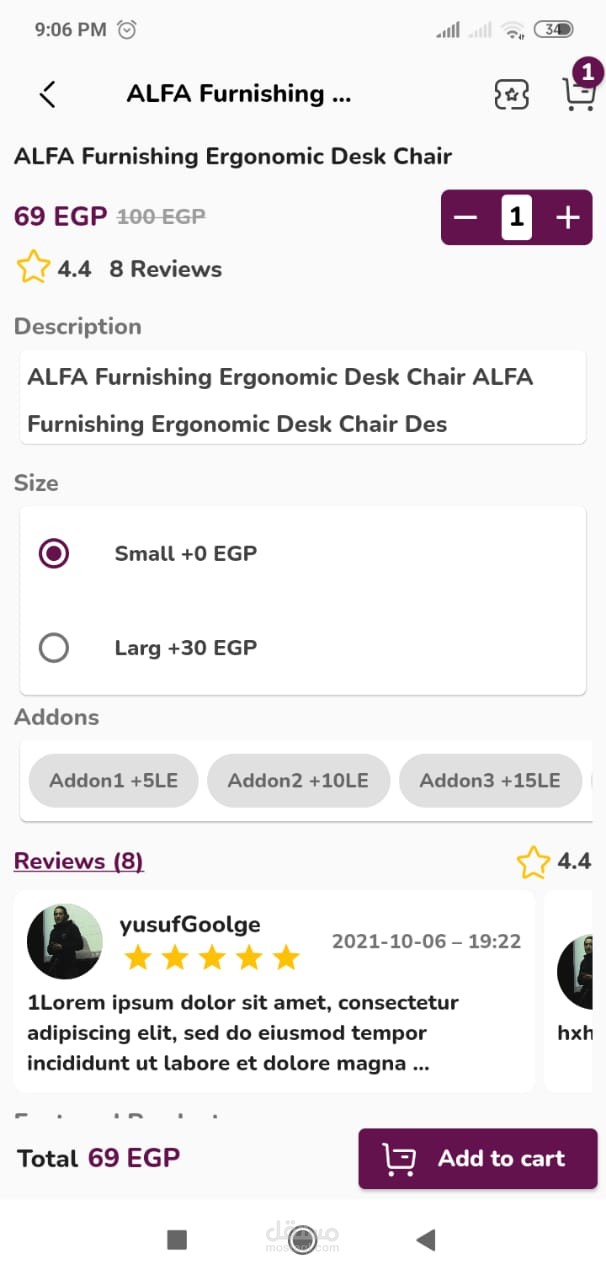606x1280 pixels.
Task: Tap the 8 Reviews text
Action: pos(166,269)
